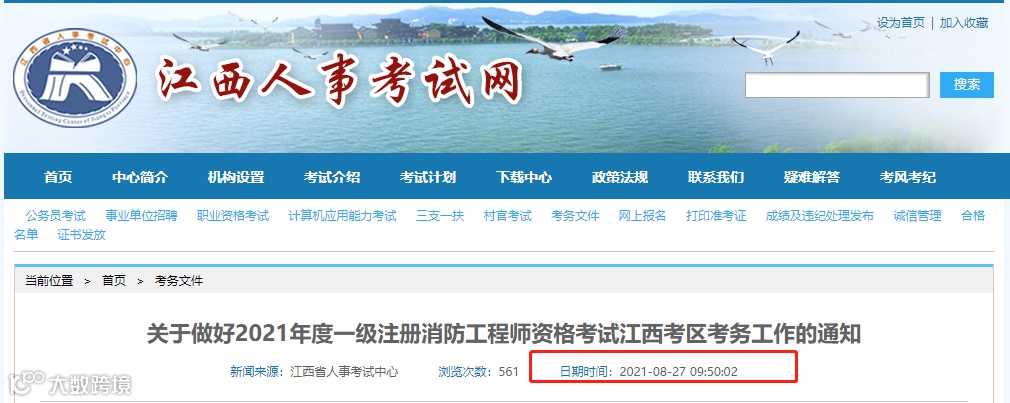Open 首页 in main navigation

tap(58, 177)
